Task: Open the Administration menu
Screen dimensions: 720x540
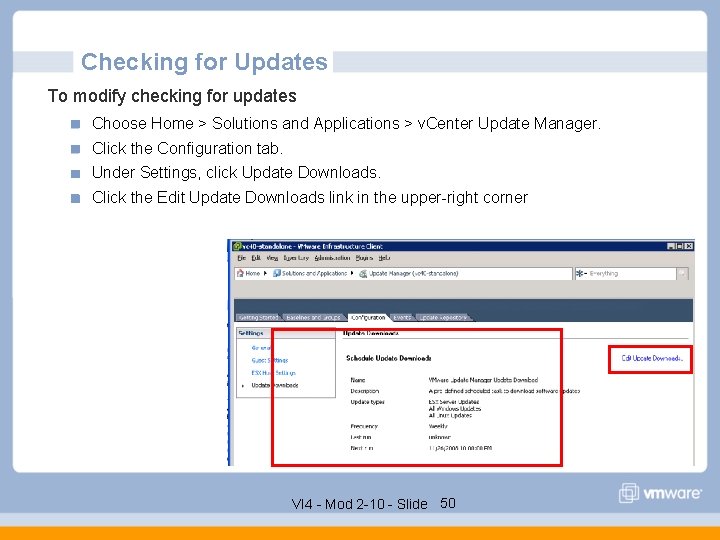Action: tap(332, 258)
